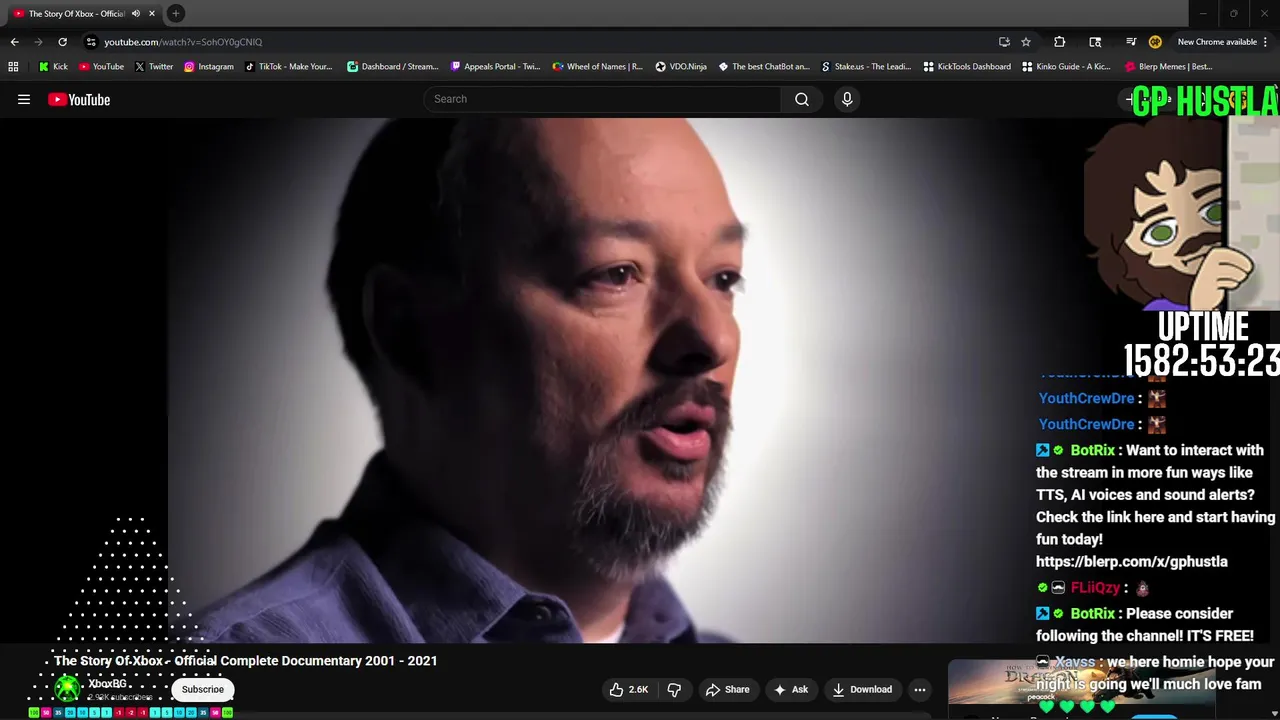
Task: Go back with the browser back arrow
Action: coord(14,42)
